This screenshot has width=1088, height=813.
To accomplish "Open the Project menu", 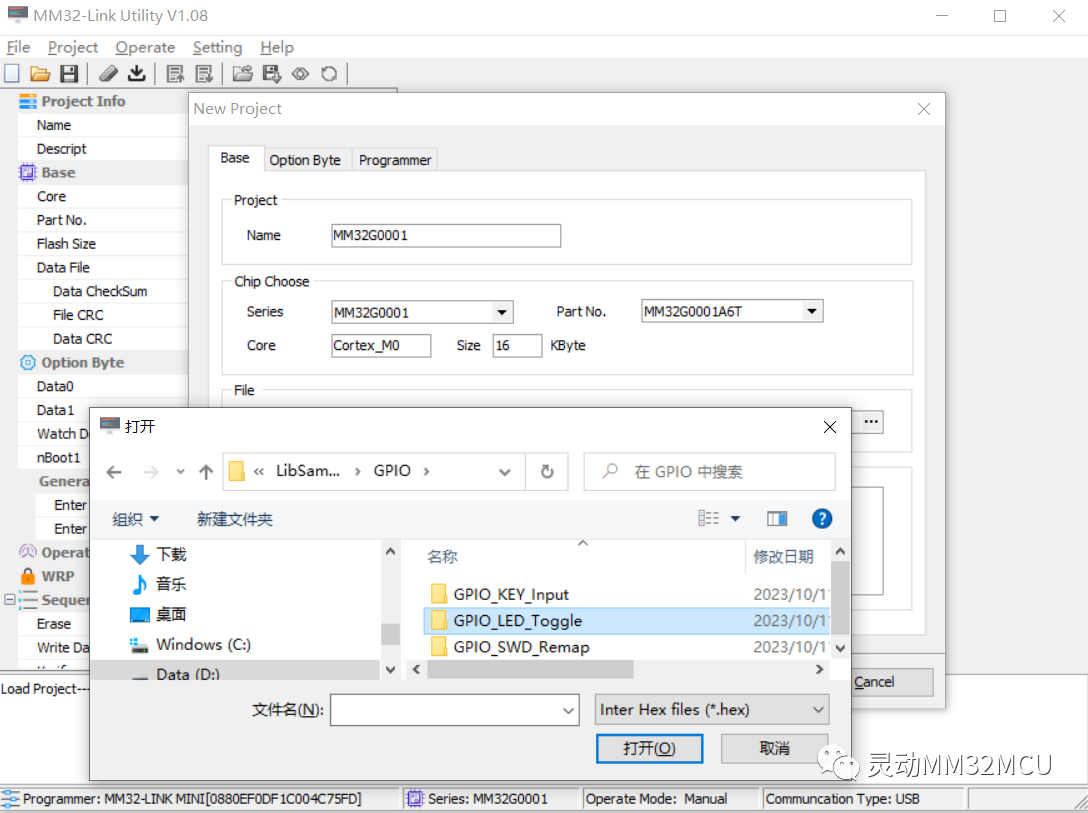I will coord(73,47).
